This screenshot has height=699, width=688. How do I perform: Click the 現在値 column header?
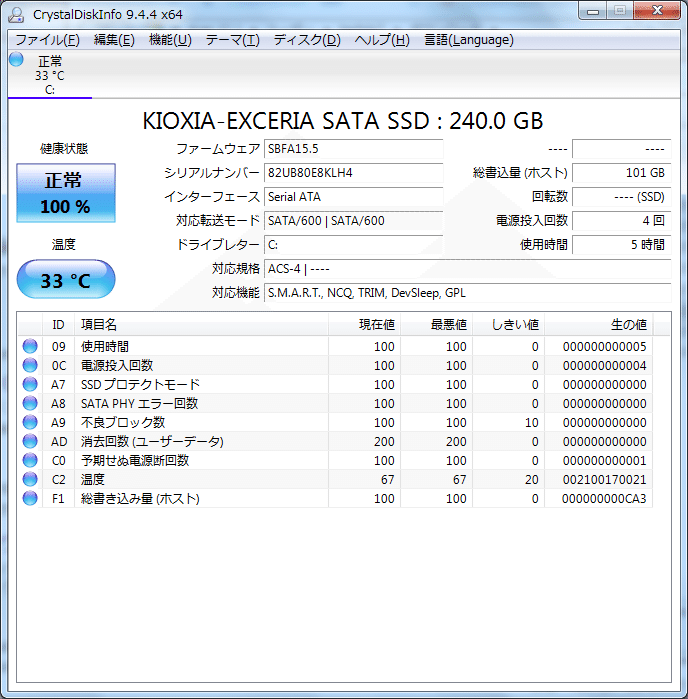coord(364,325)
